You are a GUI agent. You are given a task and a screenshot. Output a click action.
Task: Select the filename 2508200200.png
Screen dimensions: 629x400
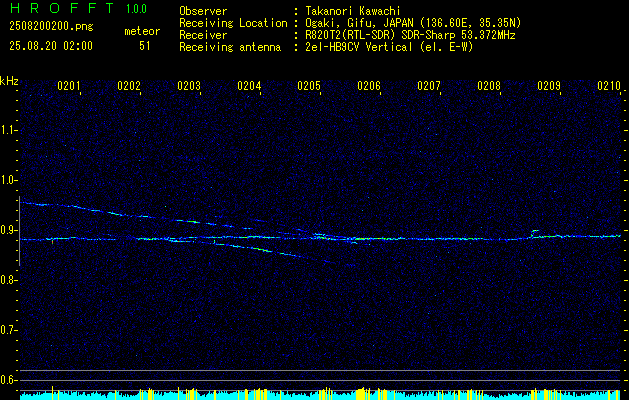[x=51, y=26]
